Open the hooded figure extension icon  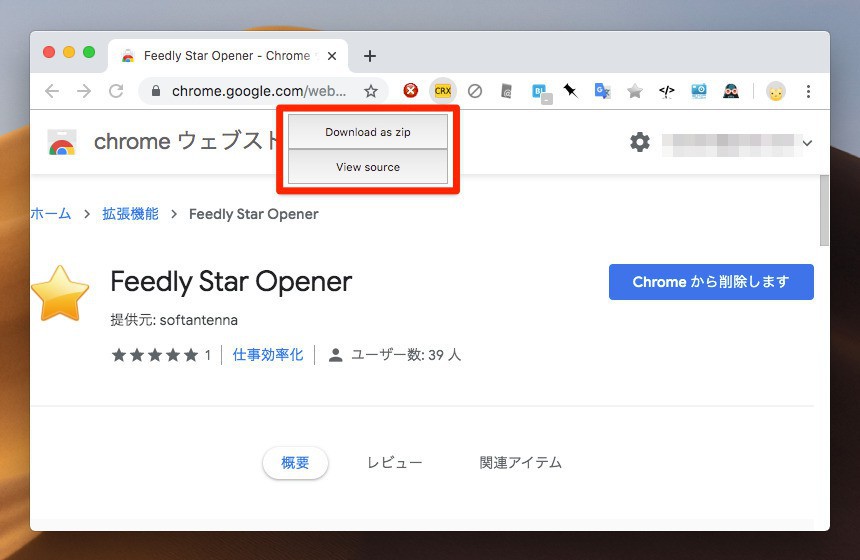731,91
